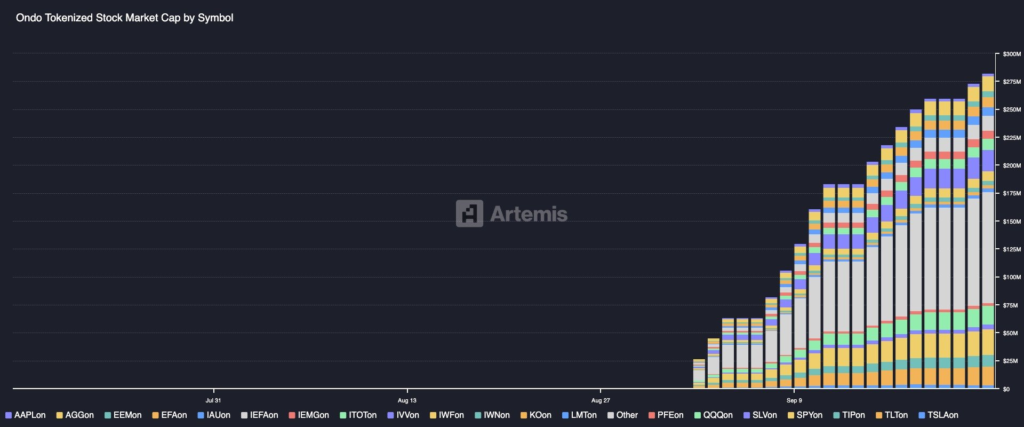This screenshot has height=427, width=1024.
Task: Toggle the TSLAon legend entry
Action: 938,414
